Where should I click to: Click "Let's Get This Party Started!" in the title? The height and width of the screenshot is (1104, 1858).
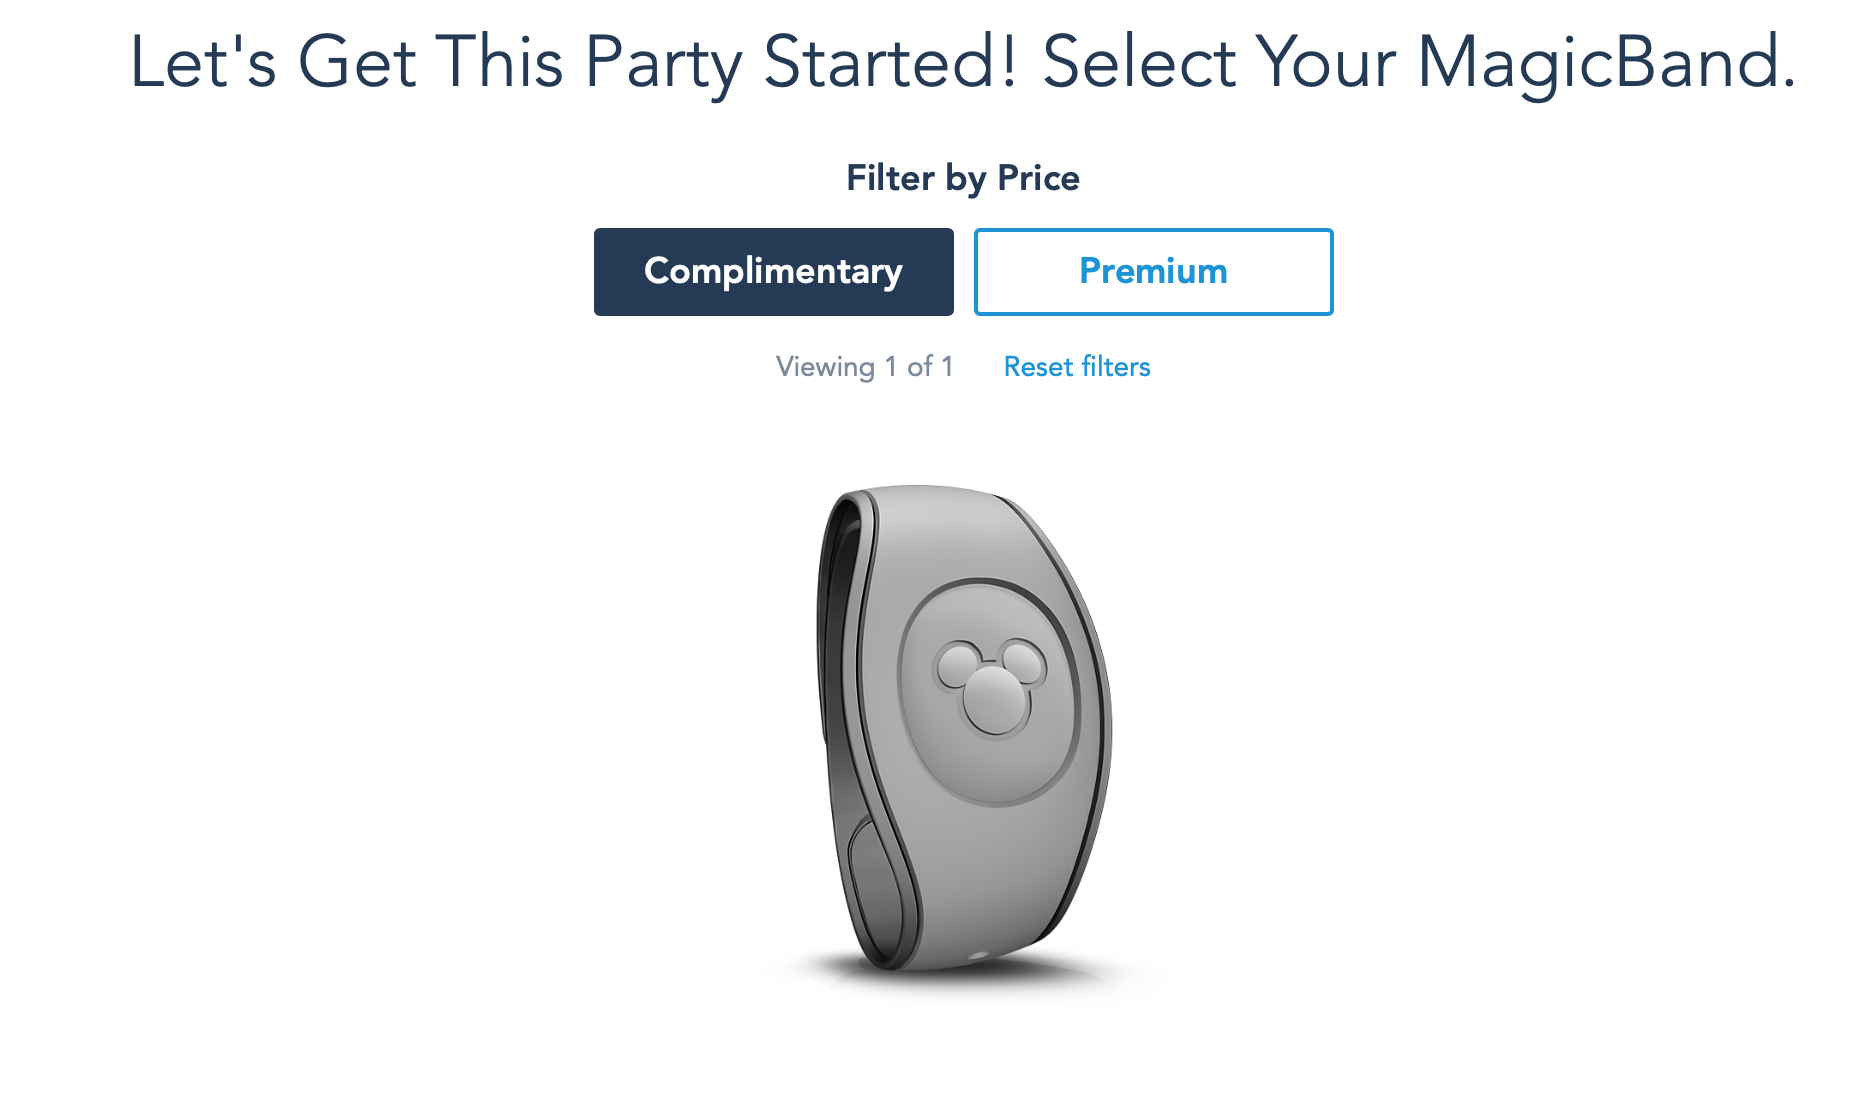573,62
